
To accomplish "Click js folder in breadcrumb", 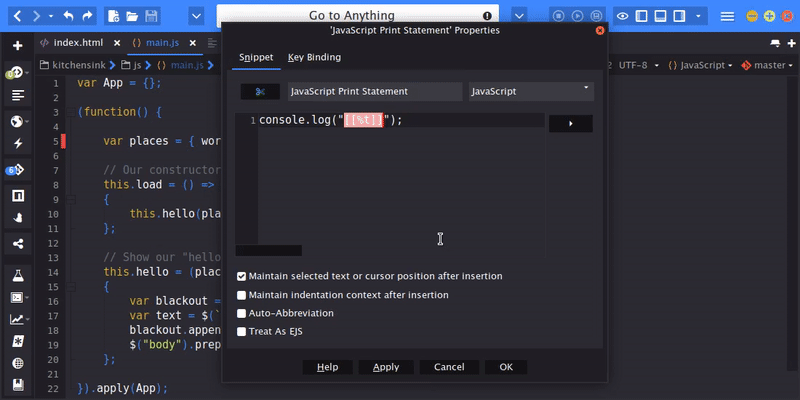I will pos(131,65).
